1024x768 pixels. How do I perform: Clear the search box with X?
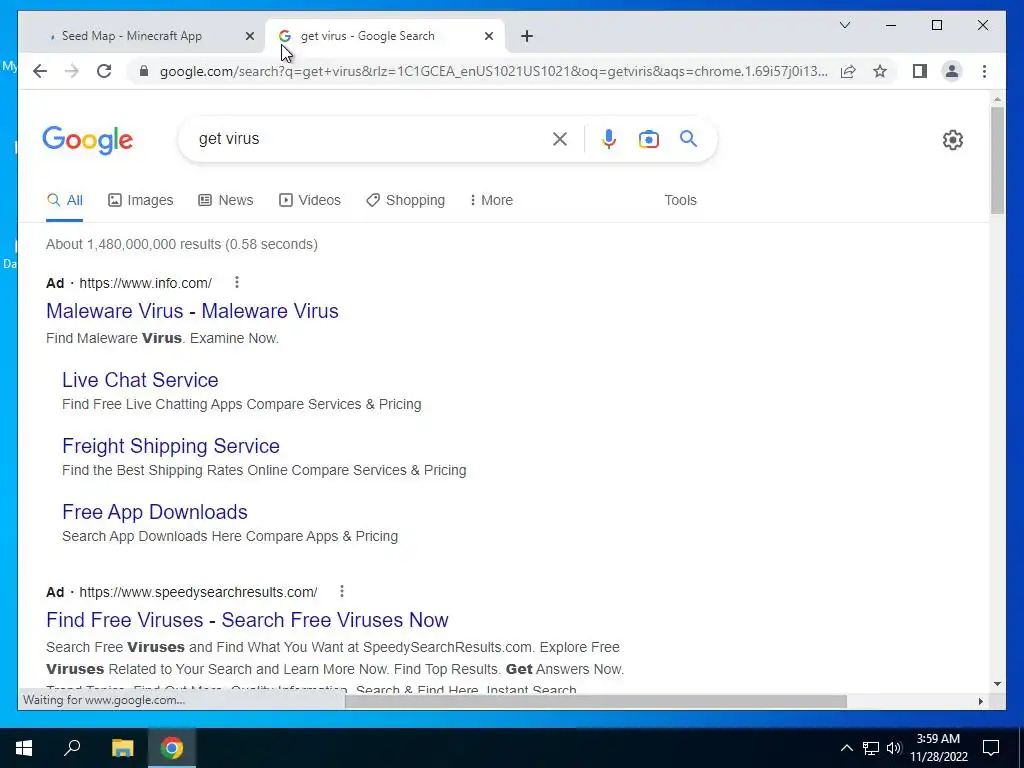560,139
